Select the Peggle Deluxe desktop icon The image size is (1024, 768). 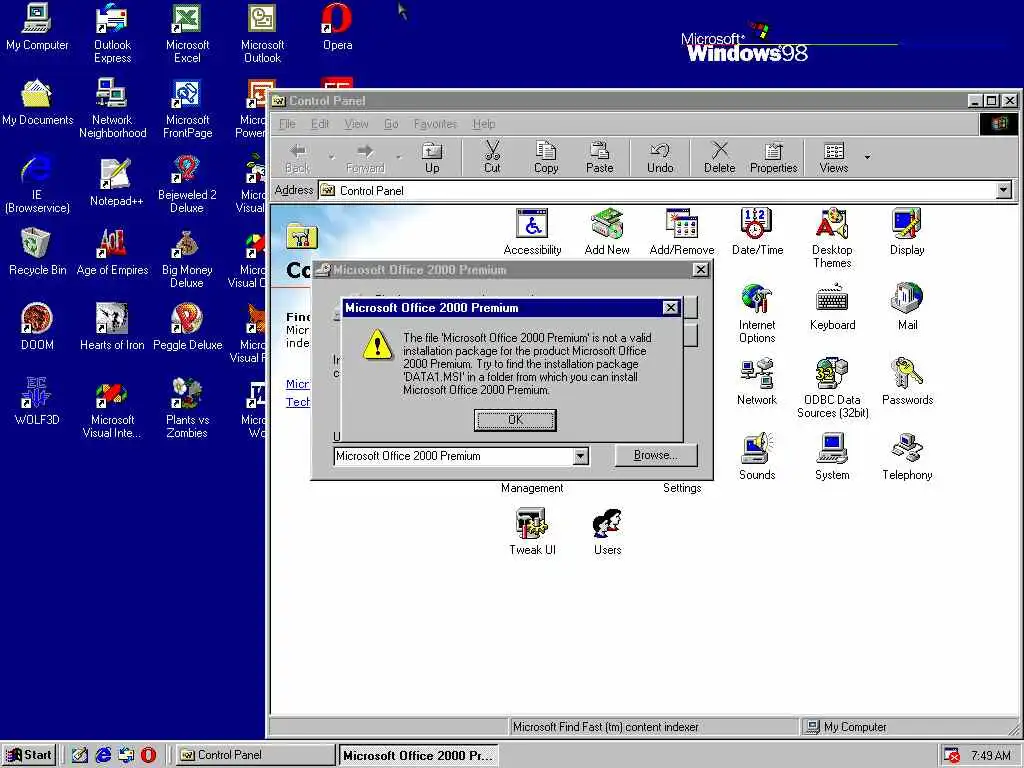coord(187,327)
